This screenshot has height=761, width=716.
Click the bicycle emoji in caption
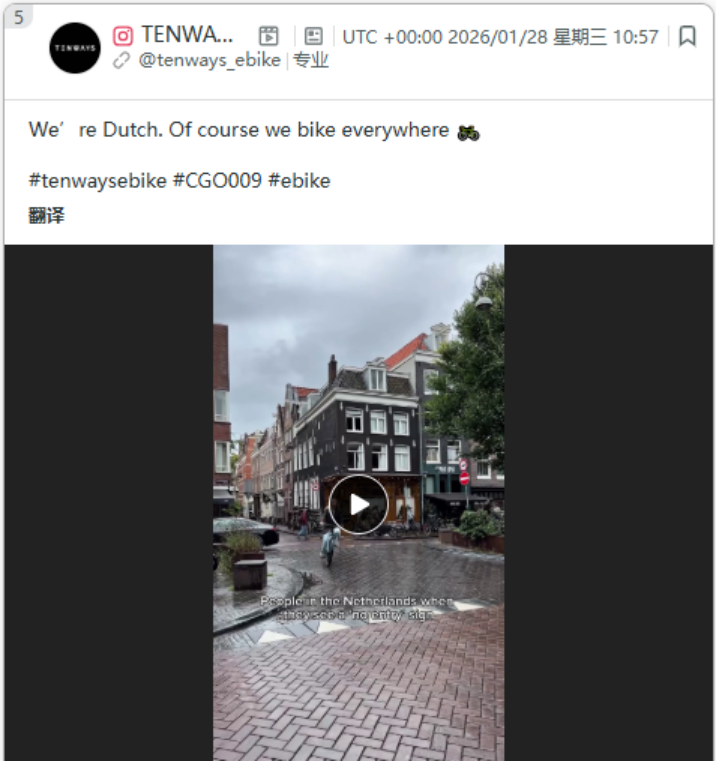coord(468,132)
